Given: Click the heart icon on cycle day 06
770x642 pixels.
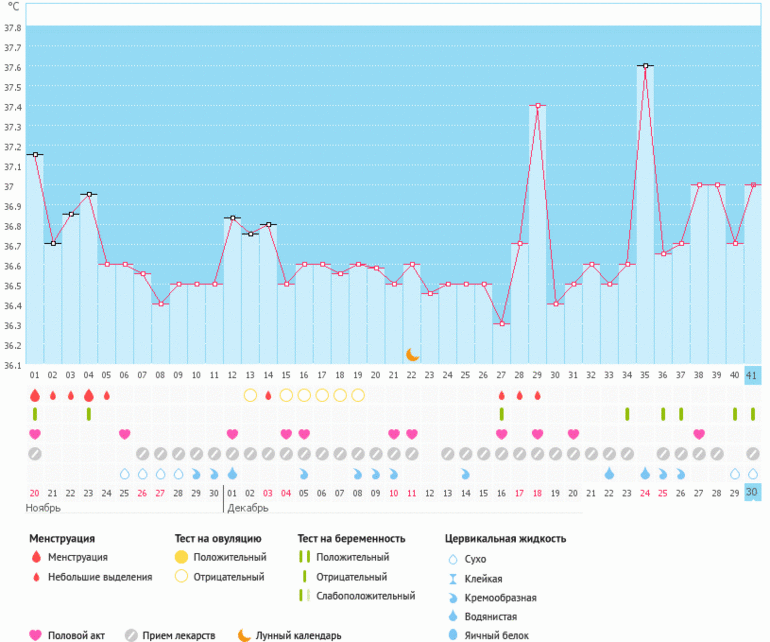Looking at the screenshot, I should click(125, 434).
